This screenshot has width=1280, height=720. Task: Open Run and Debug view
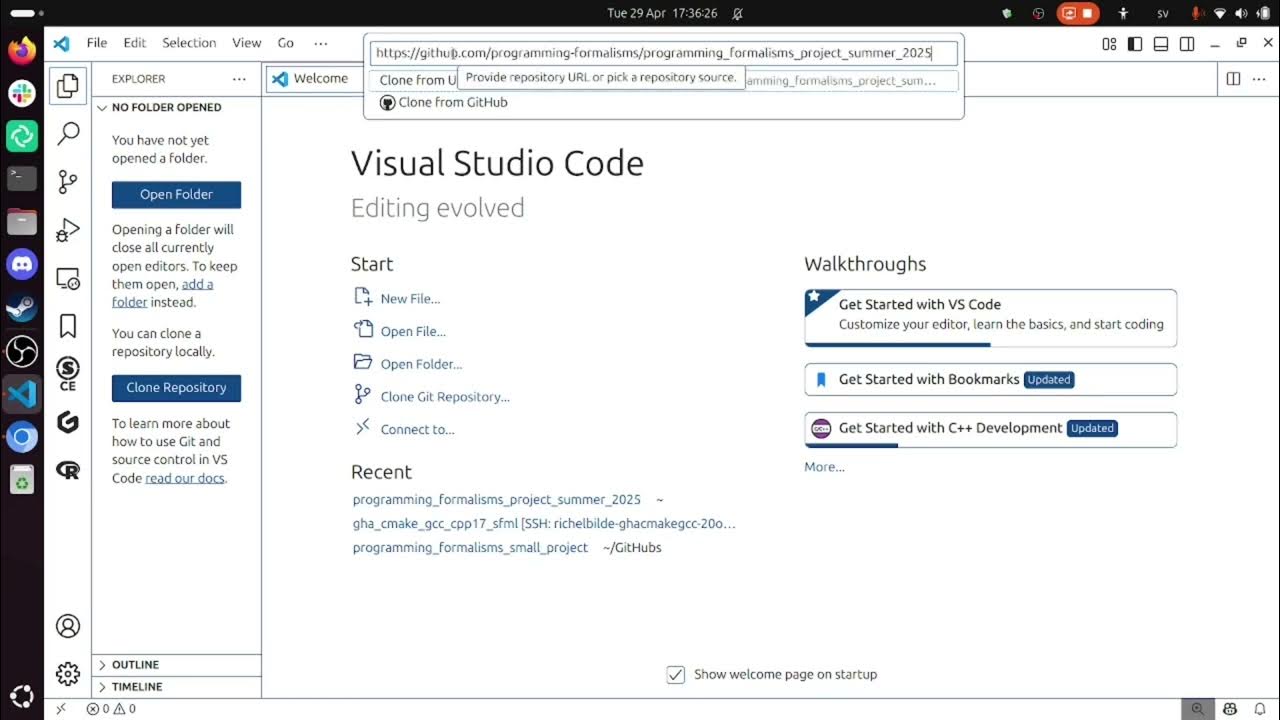(68, 230)
